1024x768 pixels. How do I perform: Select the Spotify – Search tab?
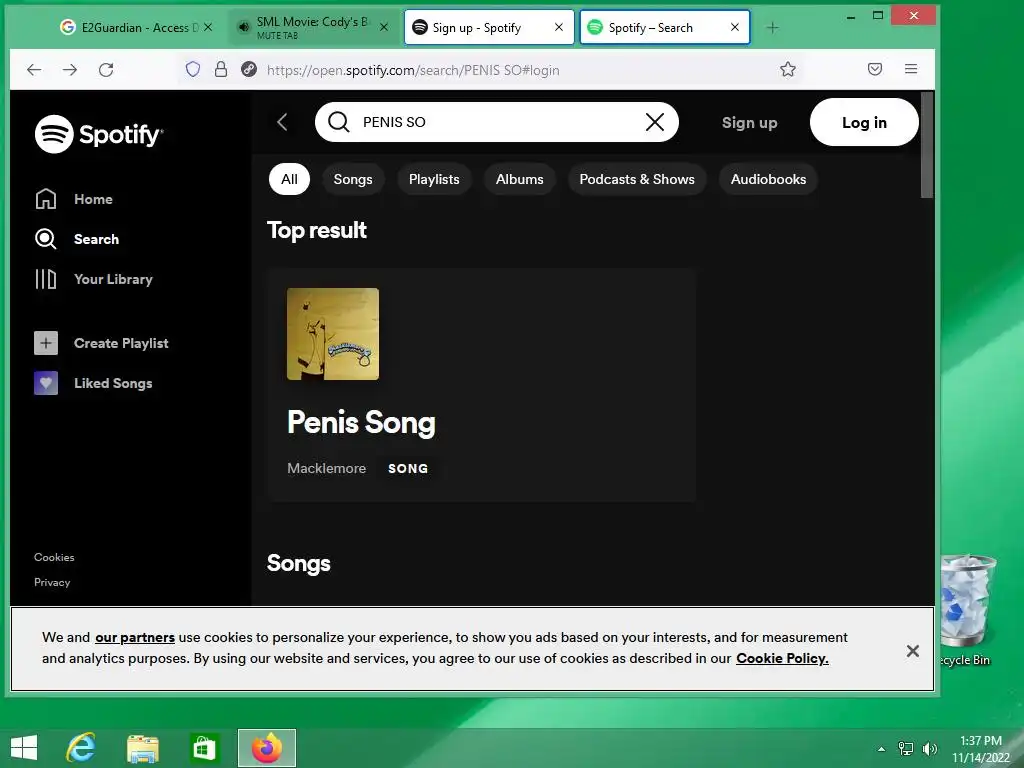tap(664, 27)
